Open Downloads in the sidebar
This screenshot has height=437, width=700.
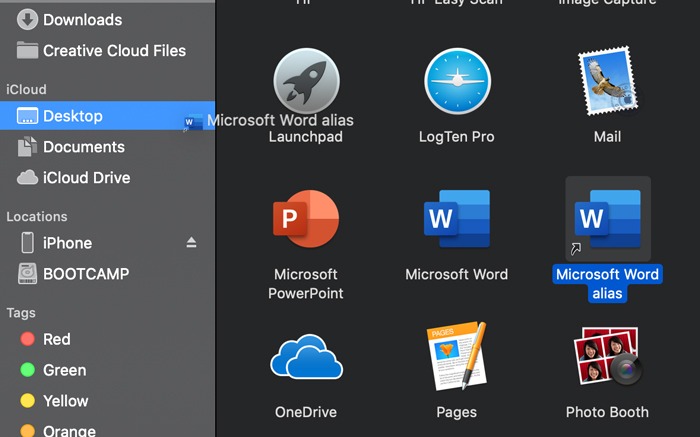[x=82, y=19]
